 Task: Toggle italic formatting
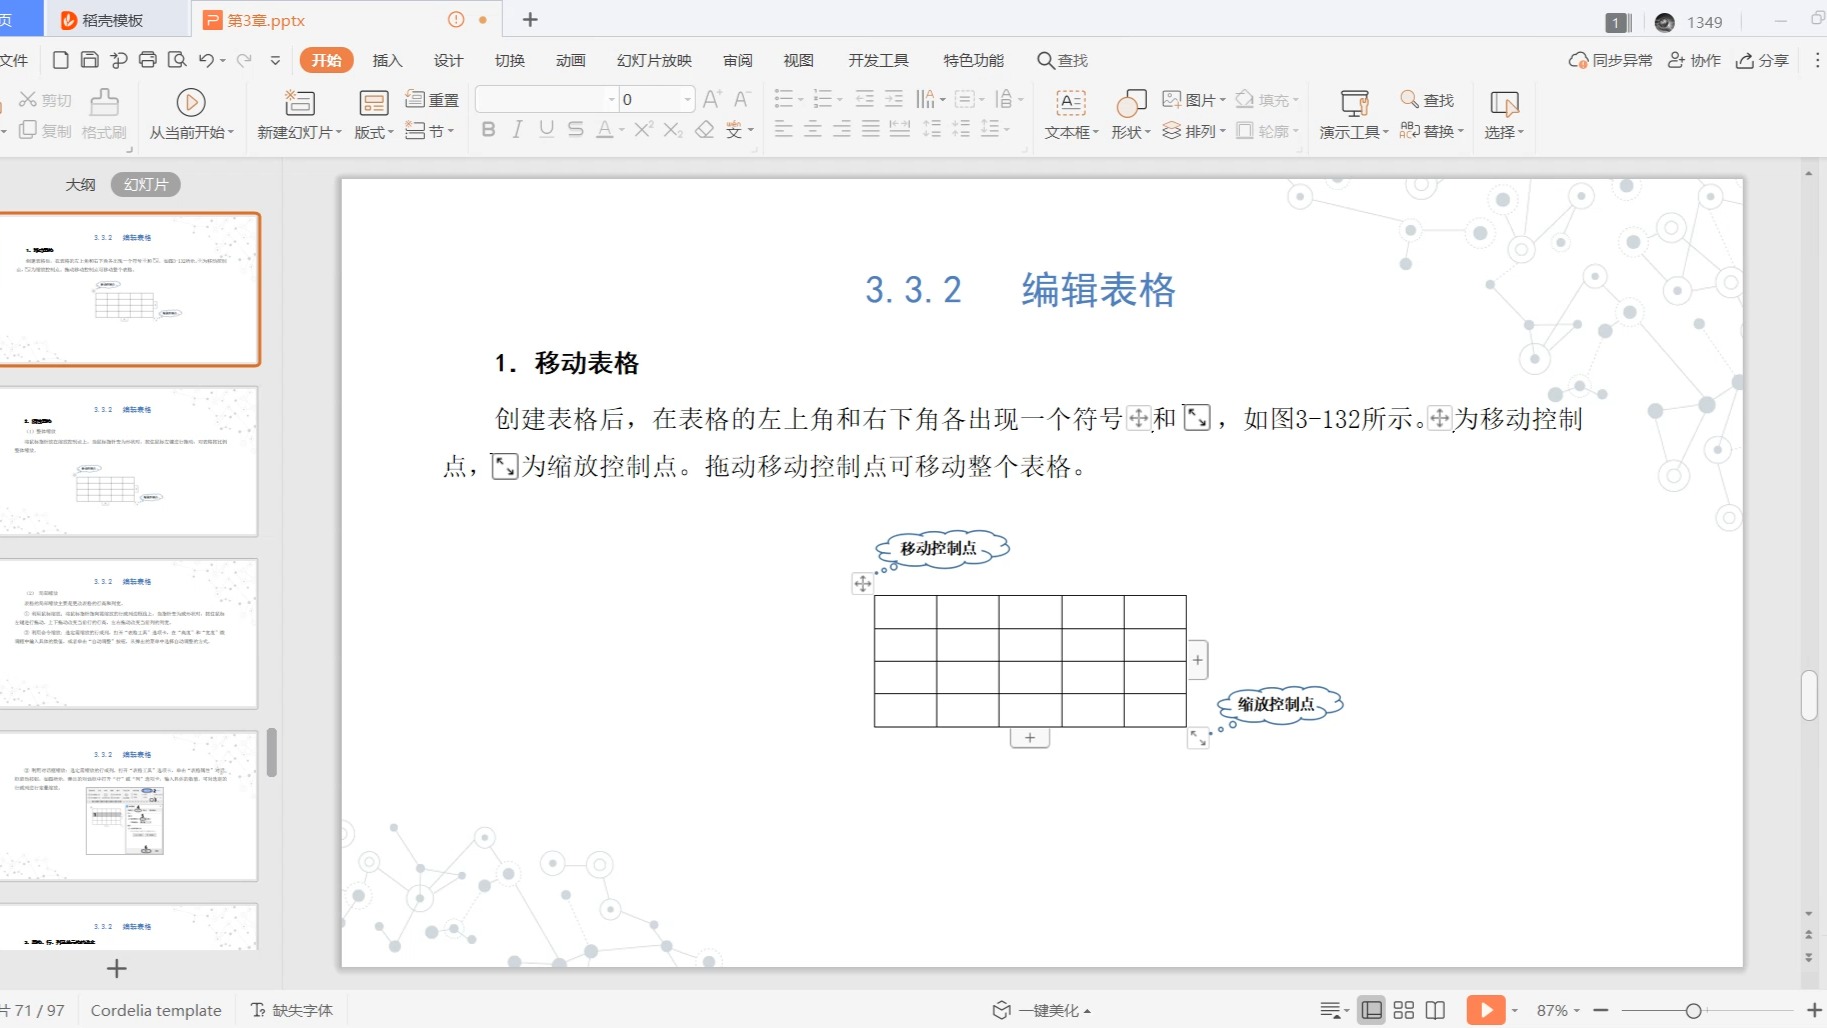[517, 130]
